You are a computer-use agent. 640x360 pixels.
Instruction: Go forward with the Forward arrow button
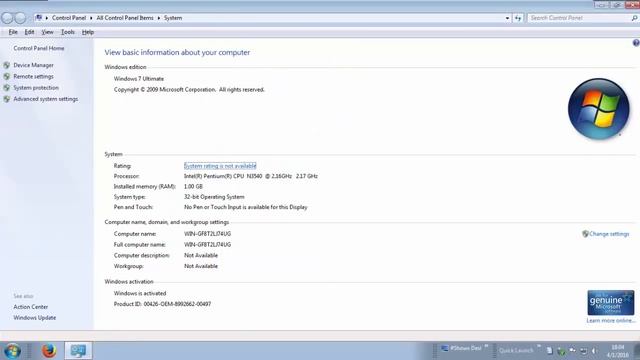[20, 18]
